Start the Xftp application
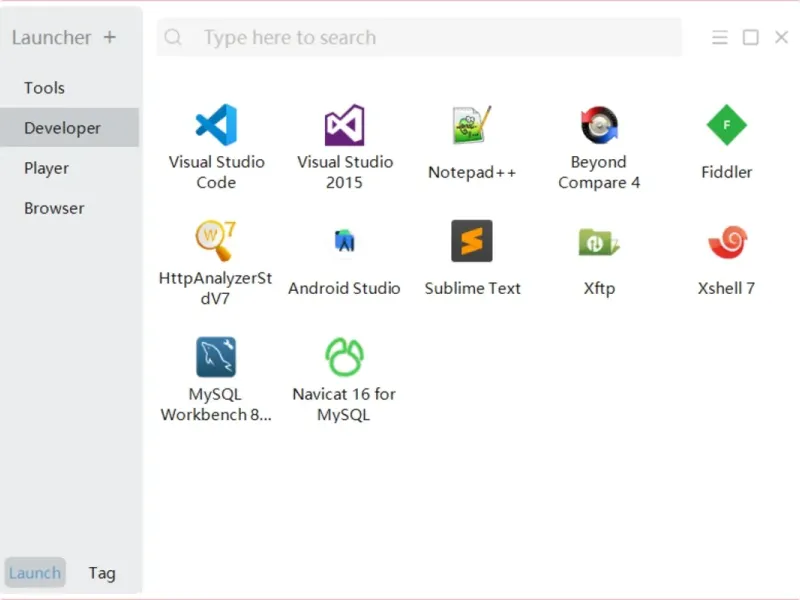 click(x=599, y=242)
